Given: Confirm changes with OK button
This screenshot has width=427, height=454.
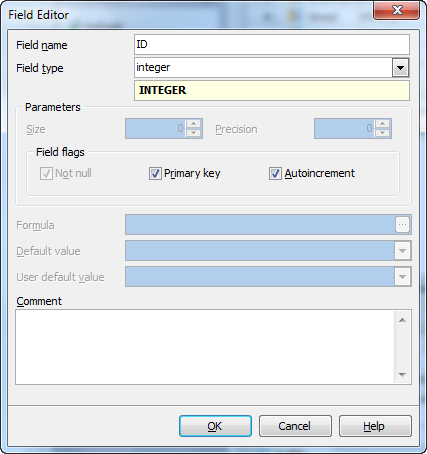Looking at the screenshot, I should point(215,426).
